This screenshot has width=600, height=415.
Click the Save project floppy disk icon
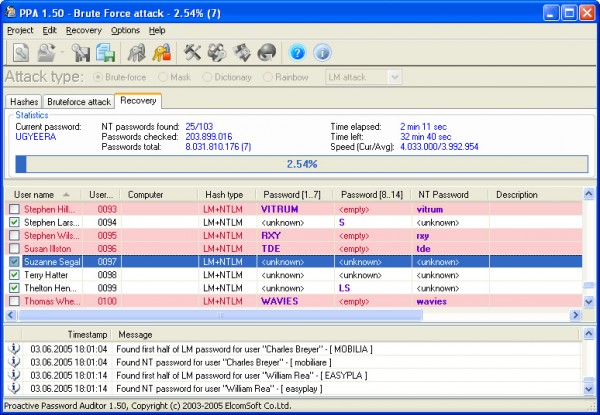(x=81, y=52)
